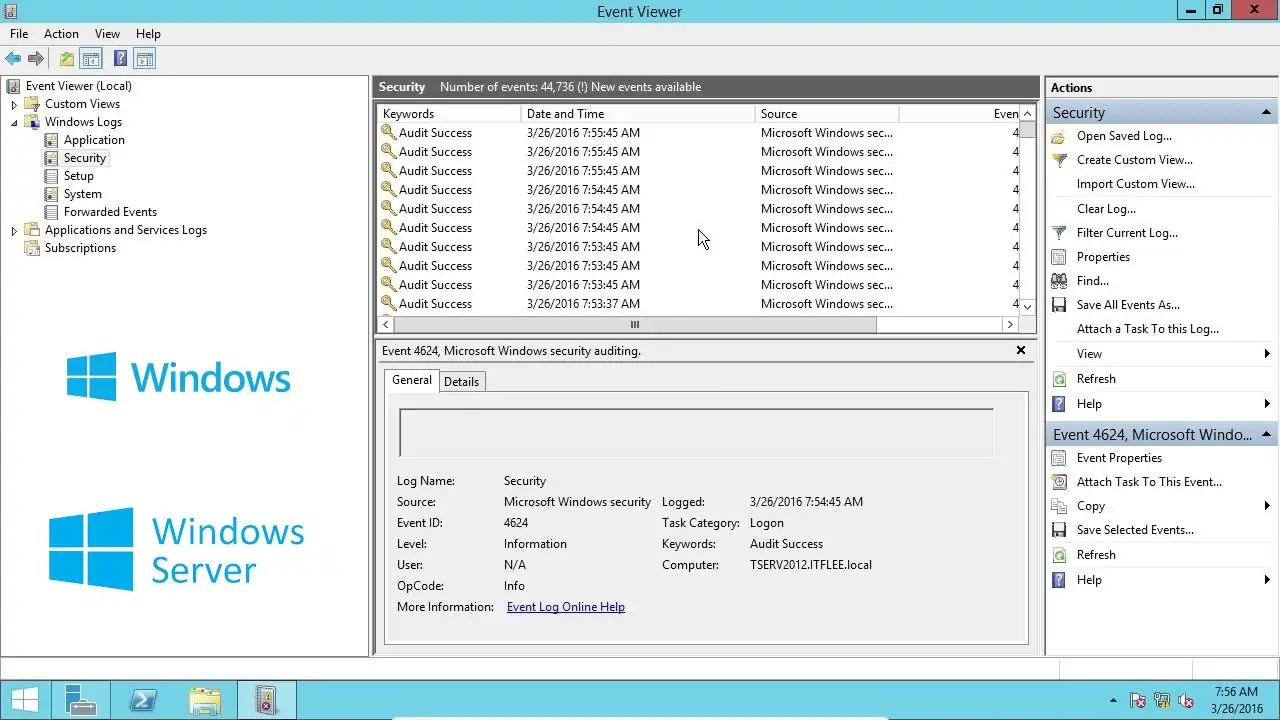Click the blue Help toolbar icon
The height and width of the screenshot is (720, 1280).
coord(120,59)
